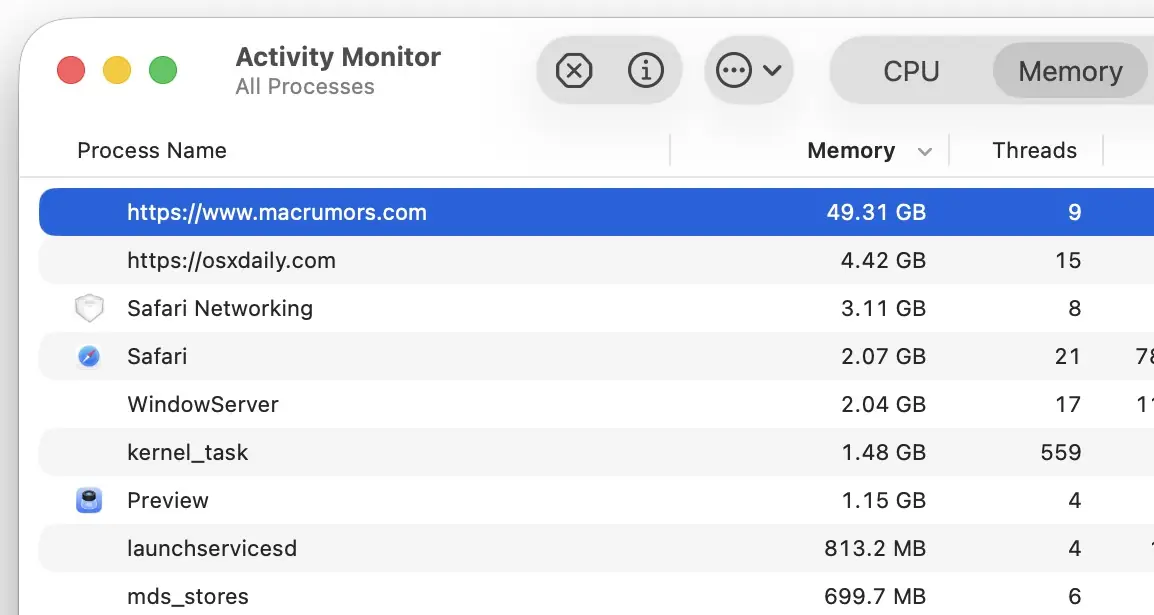Click the 15 threads value for osxdaily
Image resolution: width=1154 pixels, height=615 pixels.
1067,260
